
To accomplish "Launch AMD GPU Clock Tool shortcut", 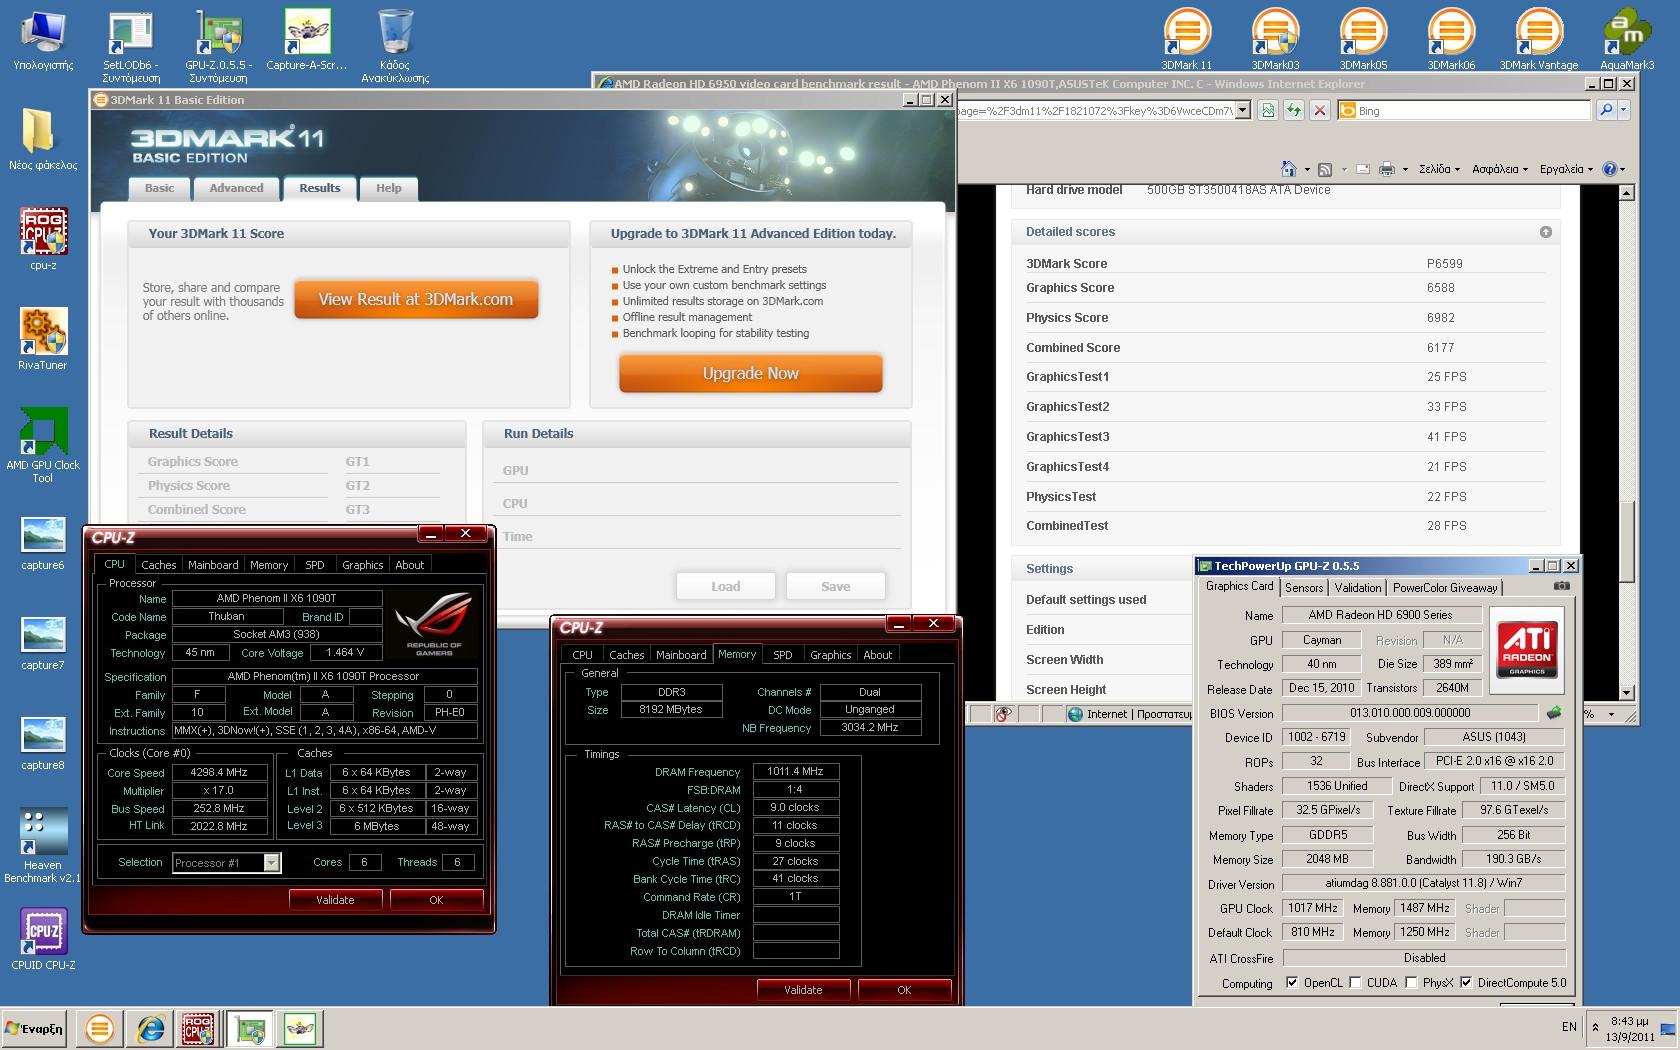I will pyautogui.click(x=43, y=445).
